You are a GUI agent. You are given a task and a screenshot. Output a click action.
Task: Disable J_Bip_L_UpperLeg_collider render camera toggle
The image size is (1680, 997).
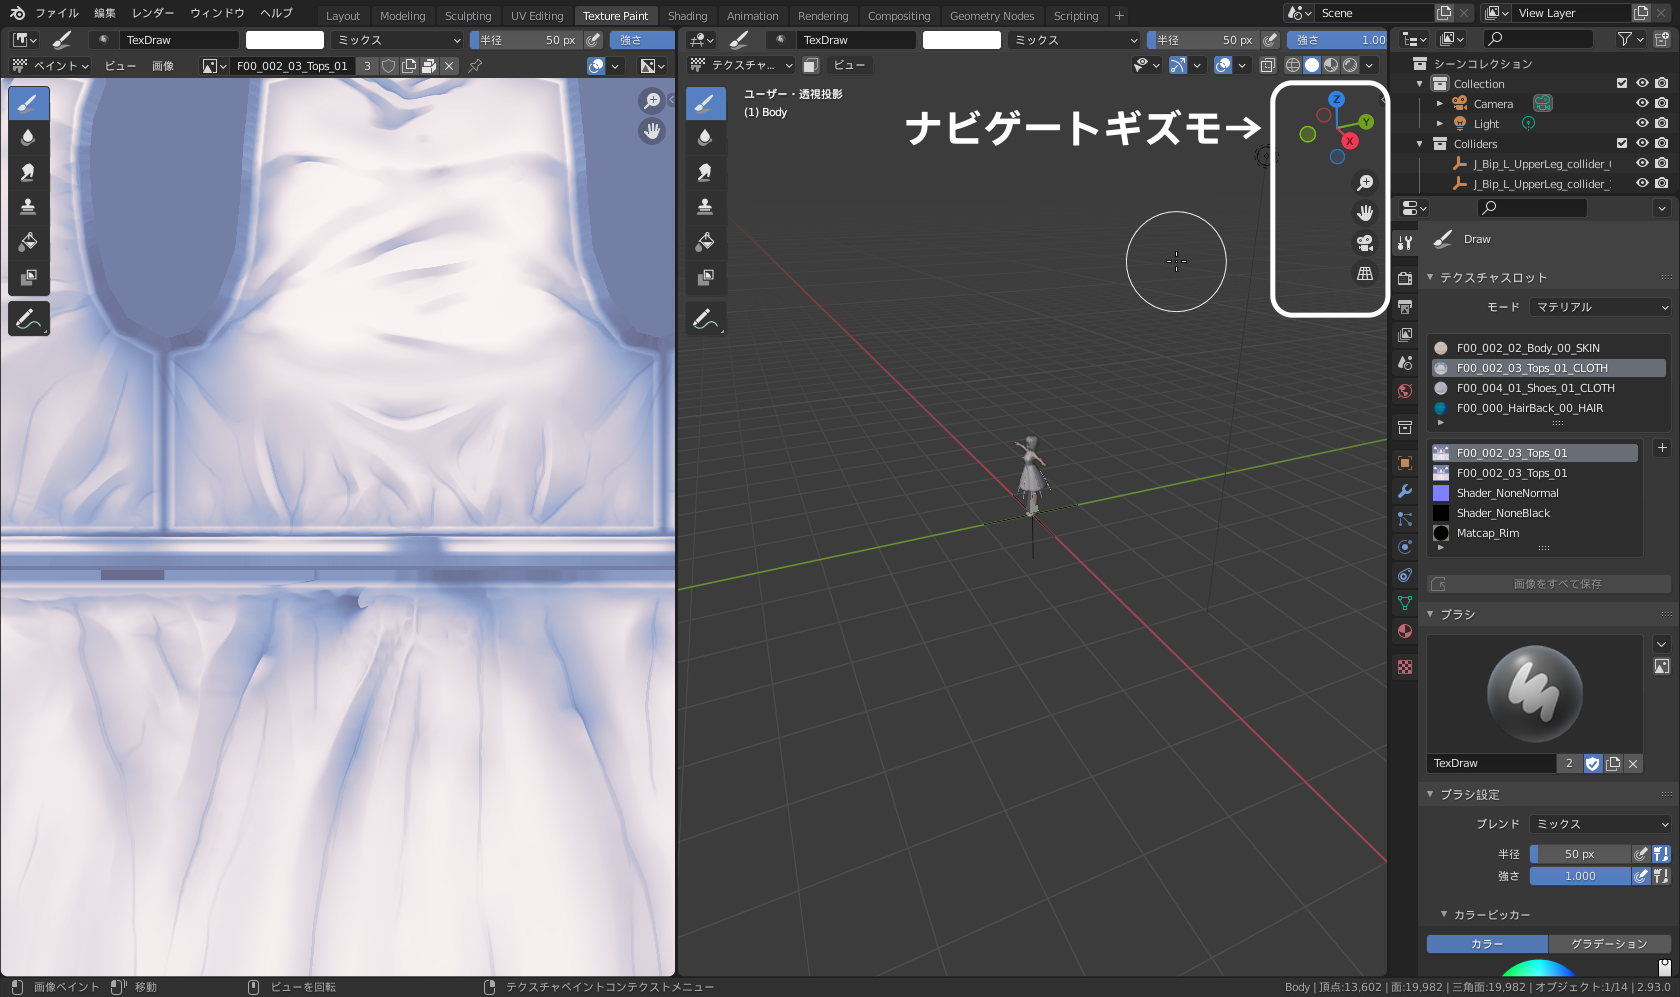(x=1662, y=164)
